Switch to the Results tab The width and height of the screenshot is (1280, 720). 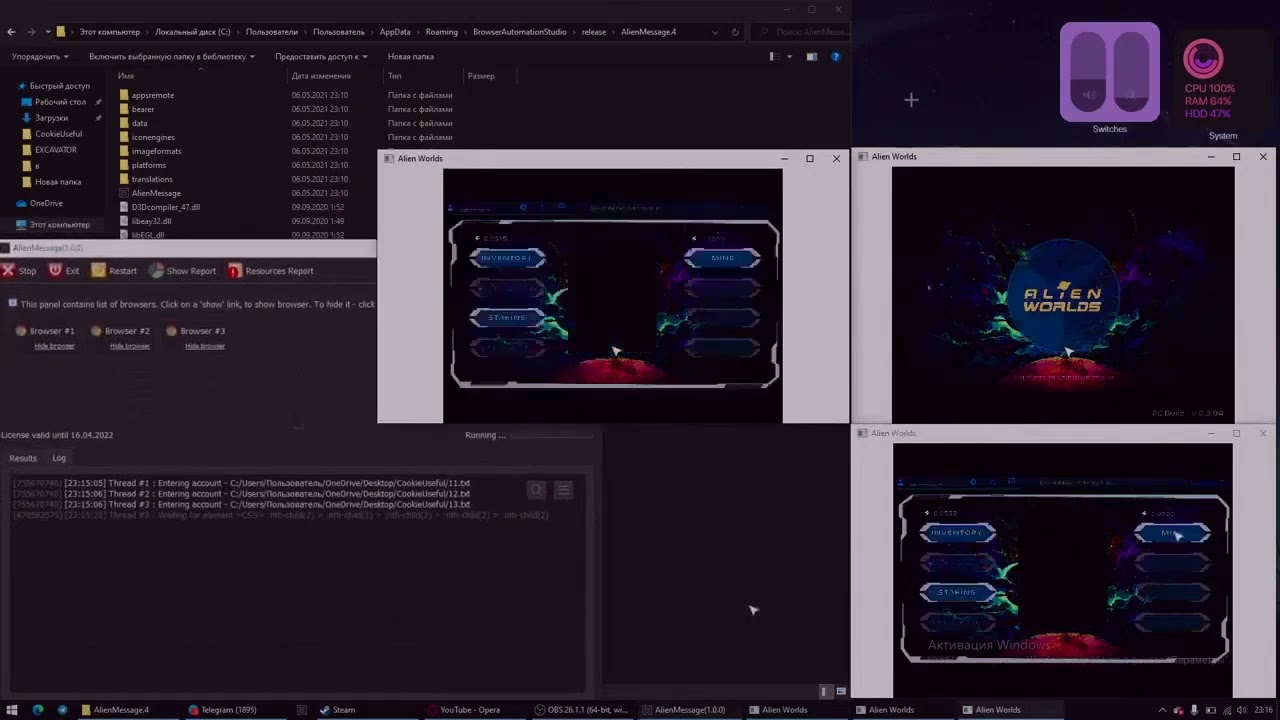click(x=23, y=458)
